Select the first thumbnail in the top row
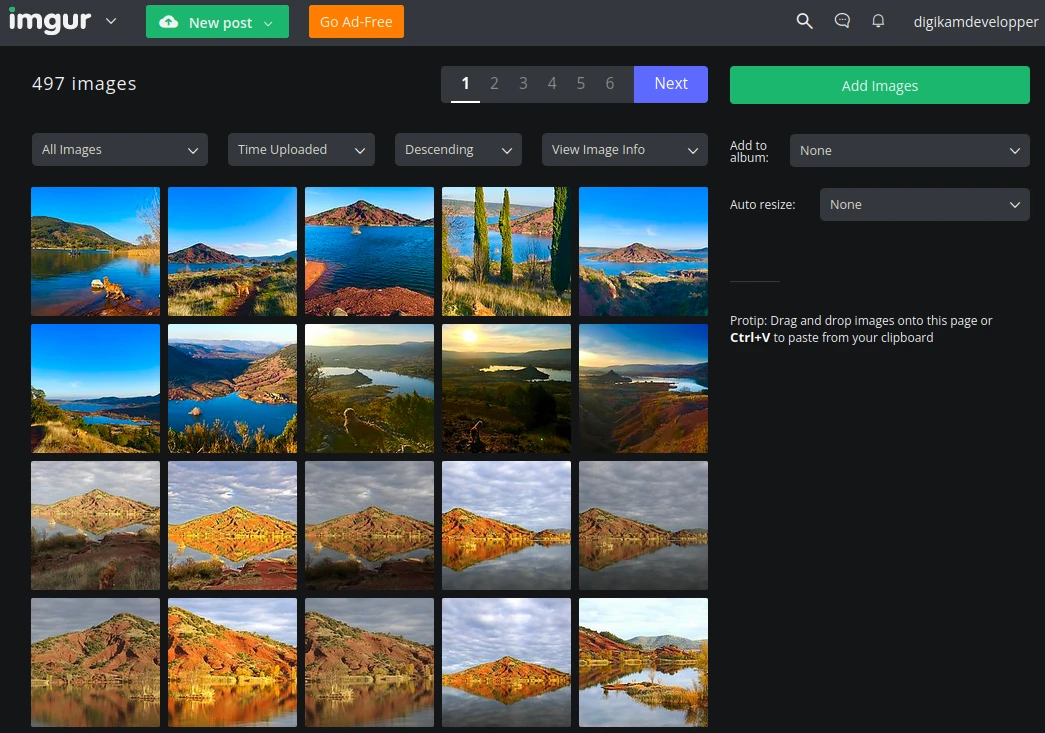 click(x=95, y=251)
